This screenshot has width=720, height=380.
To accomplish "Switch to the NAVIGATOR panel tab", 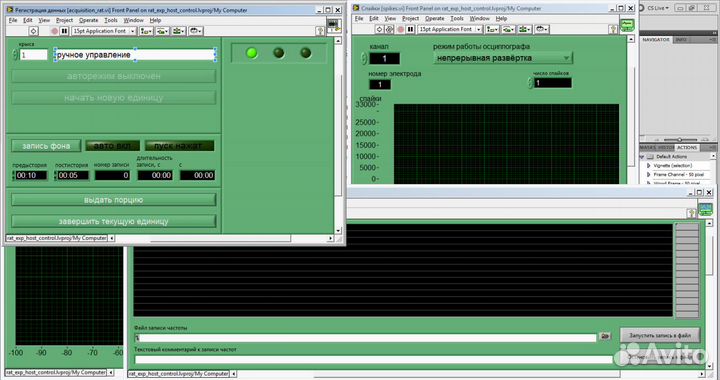I will pyautogui.click(x=656, y=40).
